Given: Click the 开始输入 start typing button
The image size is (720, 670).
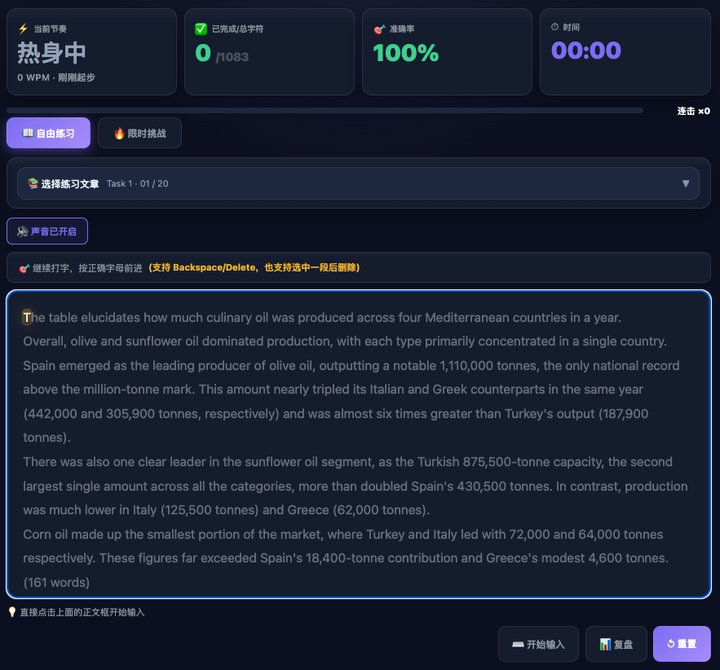Looking at the screenshot, I should [538, 644].
